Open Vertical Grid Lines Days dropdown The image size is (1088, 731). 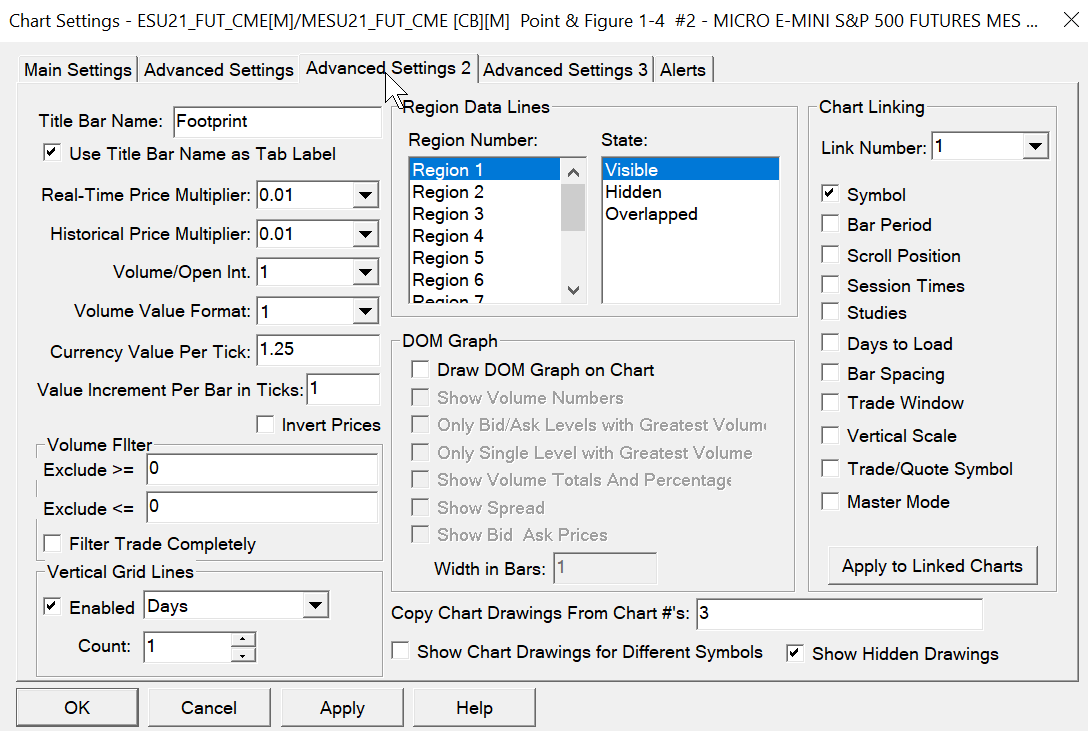[316, 606]
